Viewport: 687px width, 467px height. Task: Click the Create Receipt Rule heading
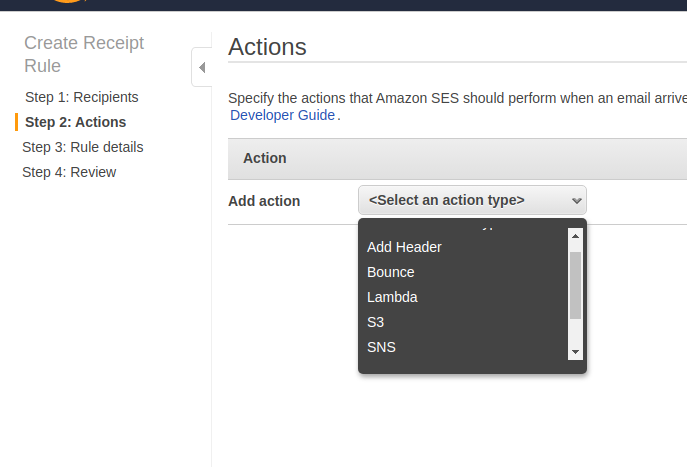tap(84, 54)
